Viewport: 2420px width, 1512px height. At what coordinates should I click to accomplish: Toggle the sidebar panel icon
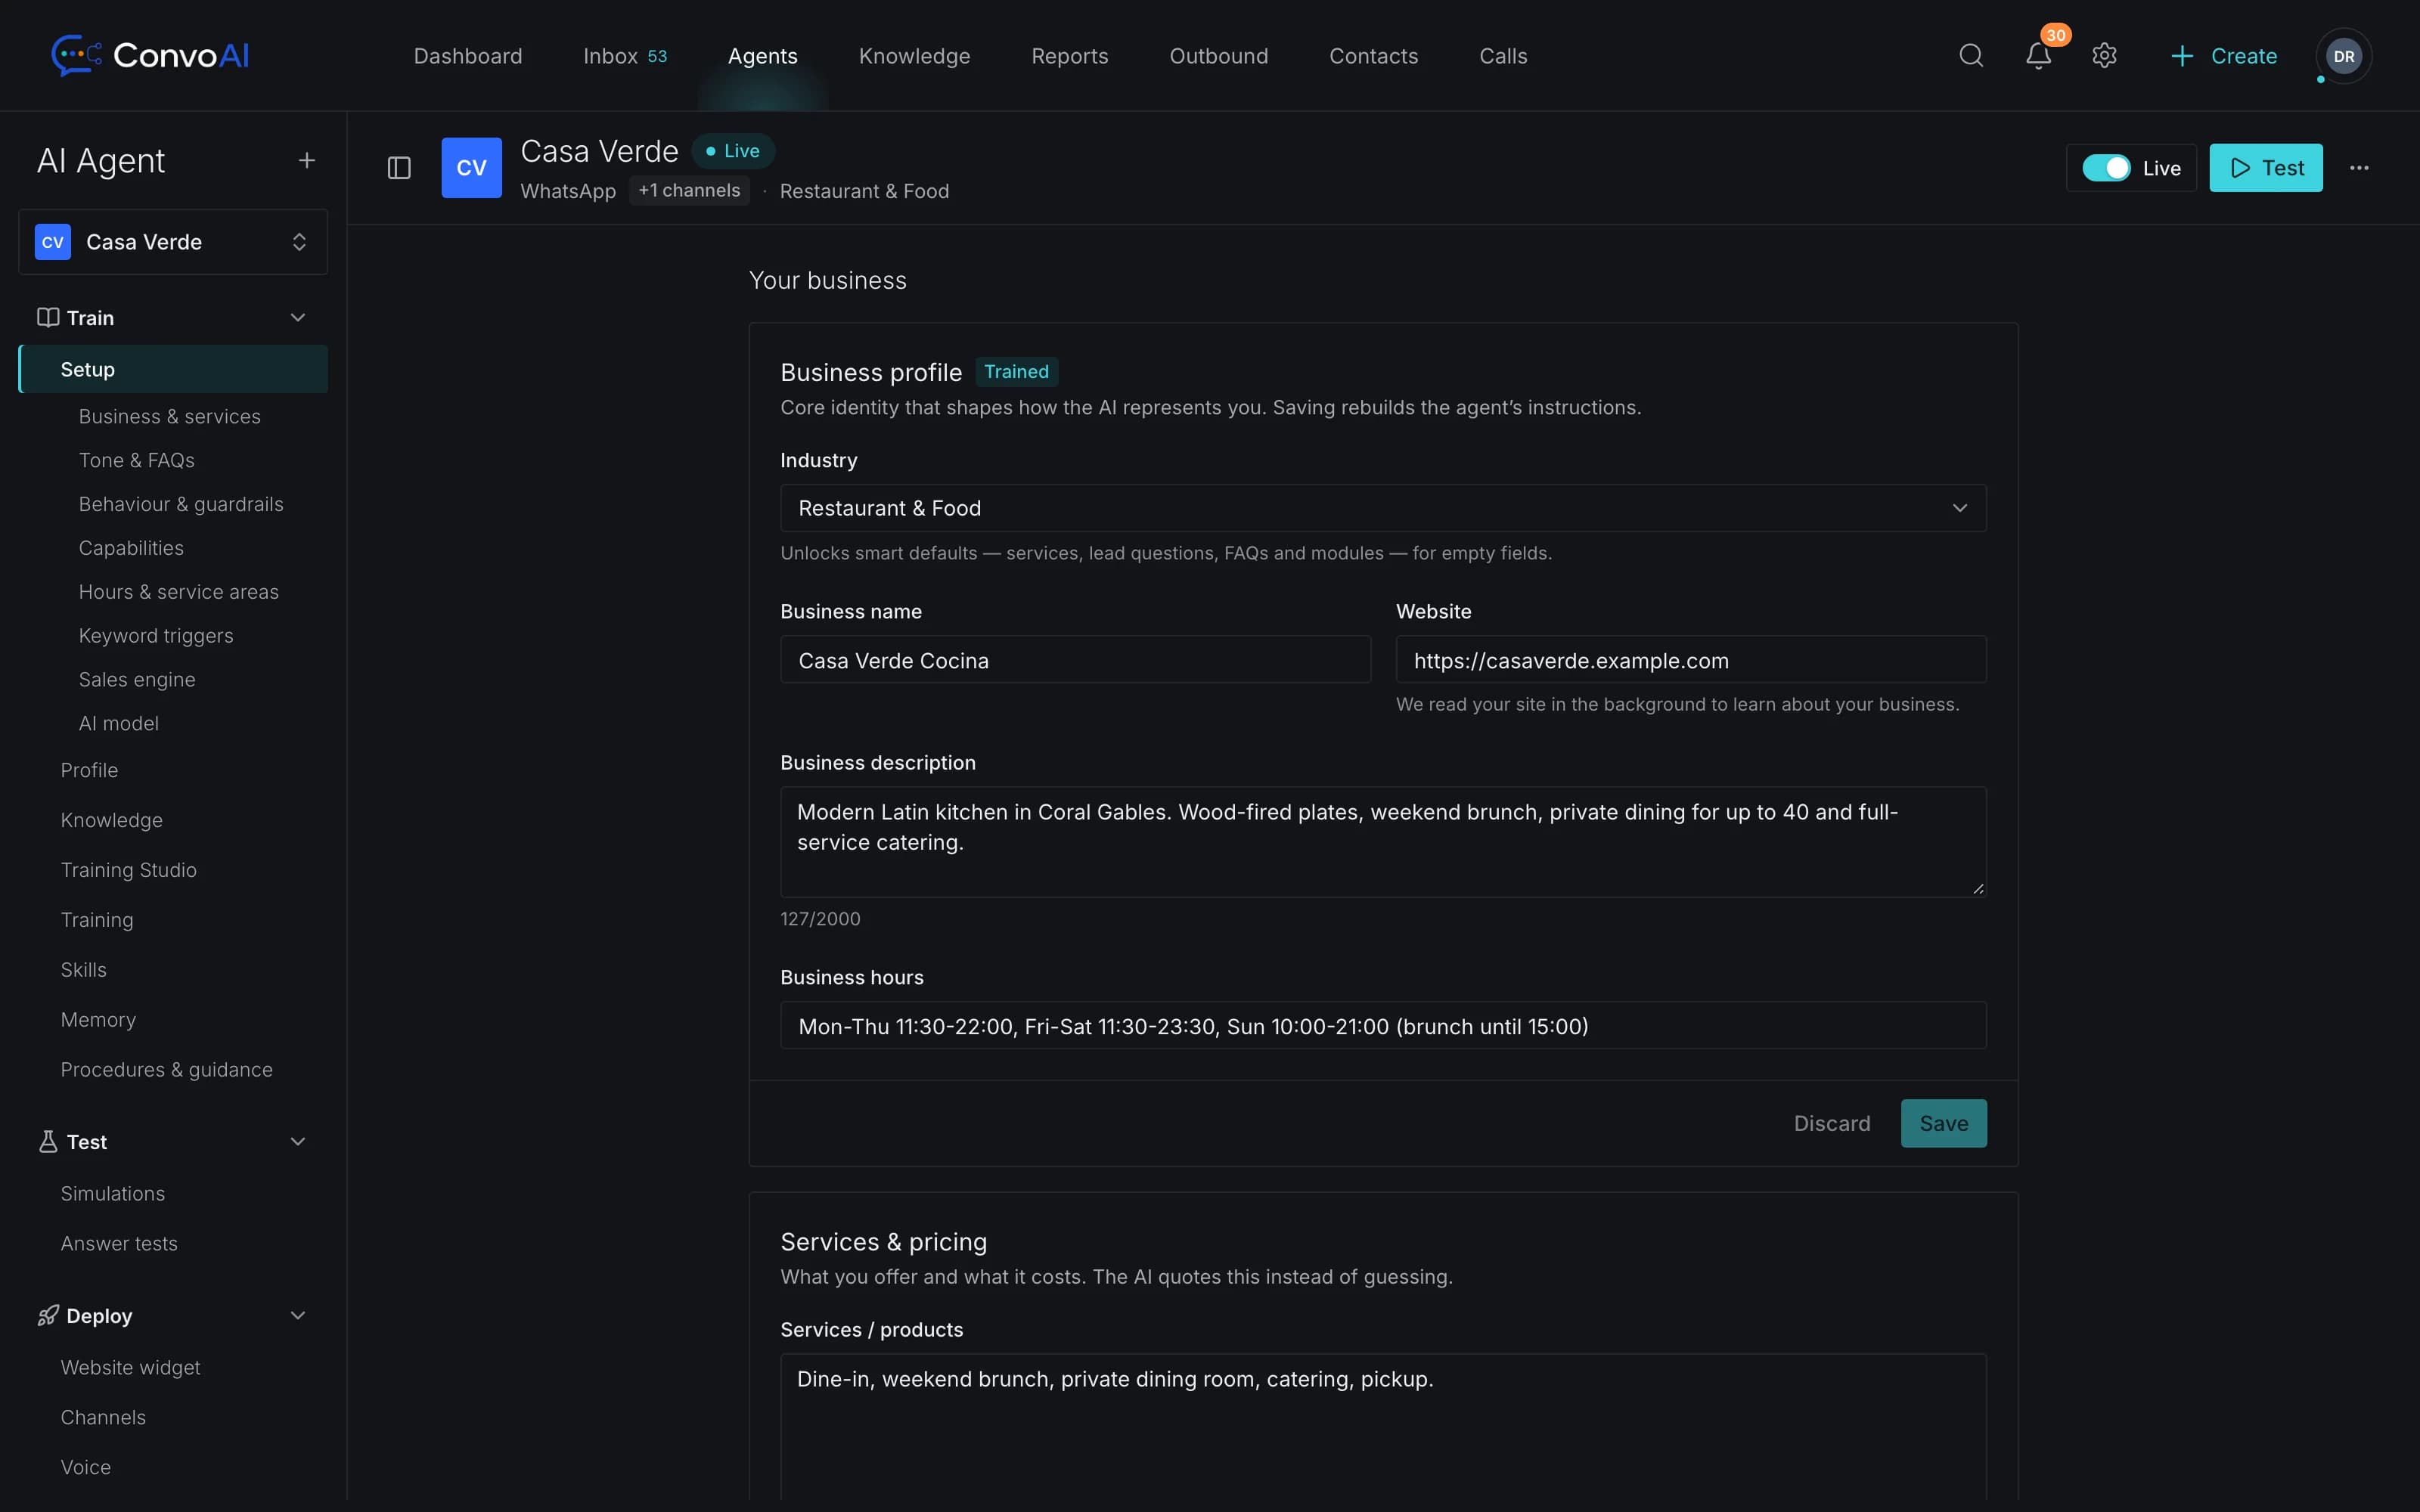point(399,168)
